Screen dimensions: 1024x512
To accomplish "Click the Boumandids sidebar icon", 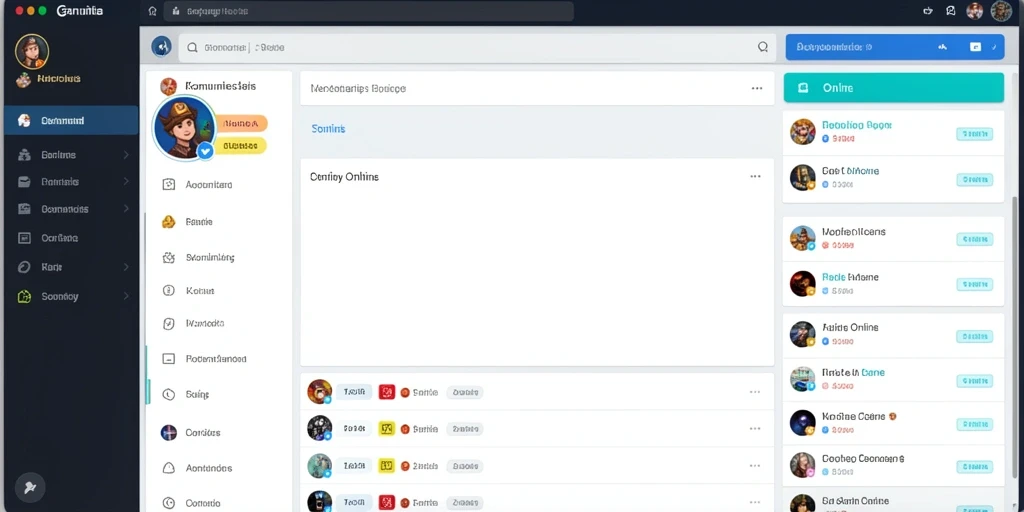I will pyautogui.click(x=24, y=209).
